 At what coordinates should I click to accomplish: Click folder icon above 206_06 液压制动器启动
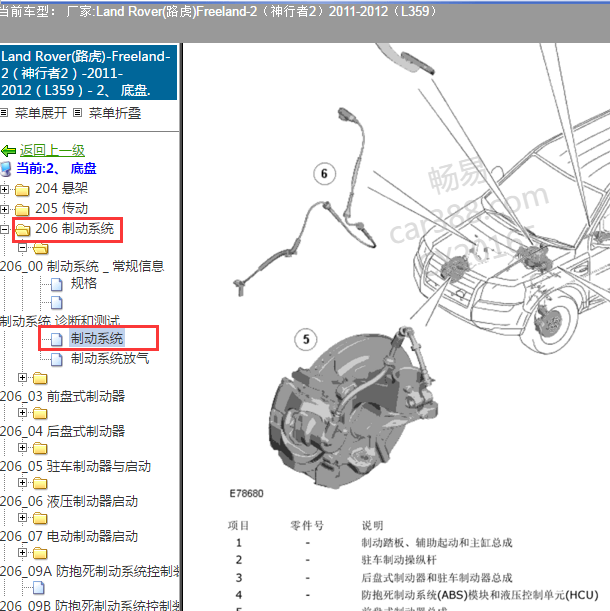(x=40, y=484)
